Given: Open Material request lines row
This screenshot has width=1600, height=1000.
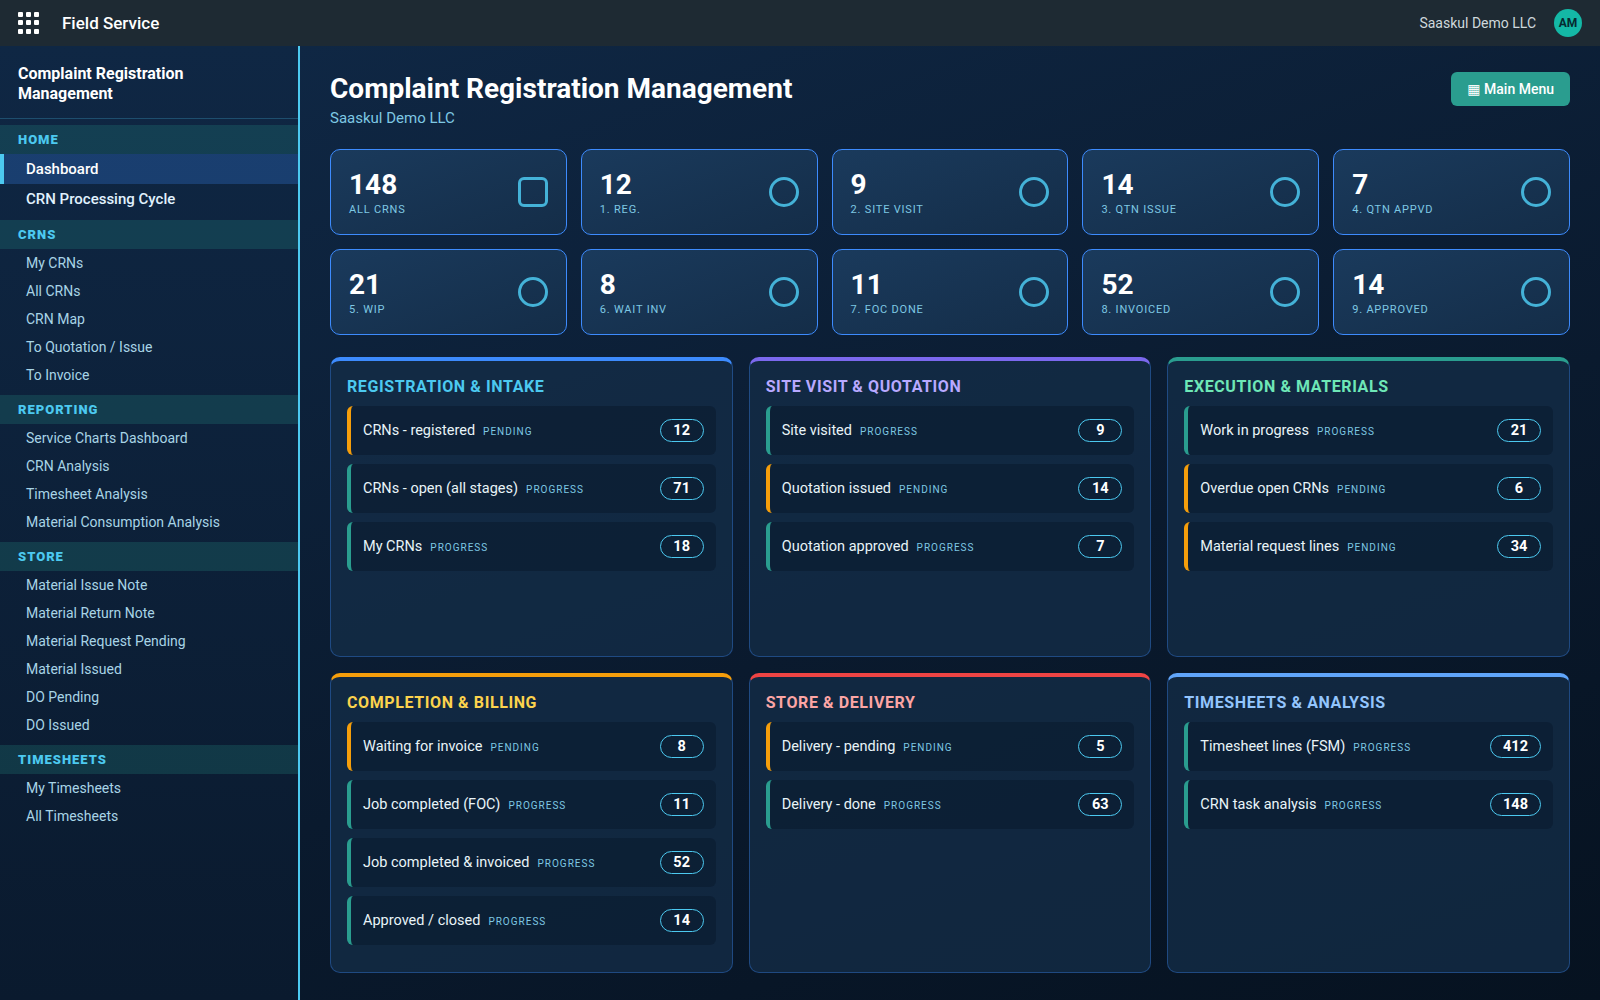Looking at the screenshot, I should point(1368,546).
